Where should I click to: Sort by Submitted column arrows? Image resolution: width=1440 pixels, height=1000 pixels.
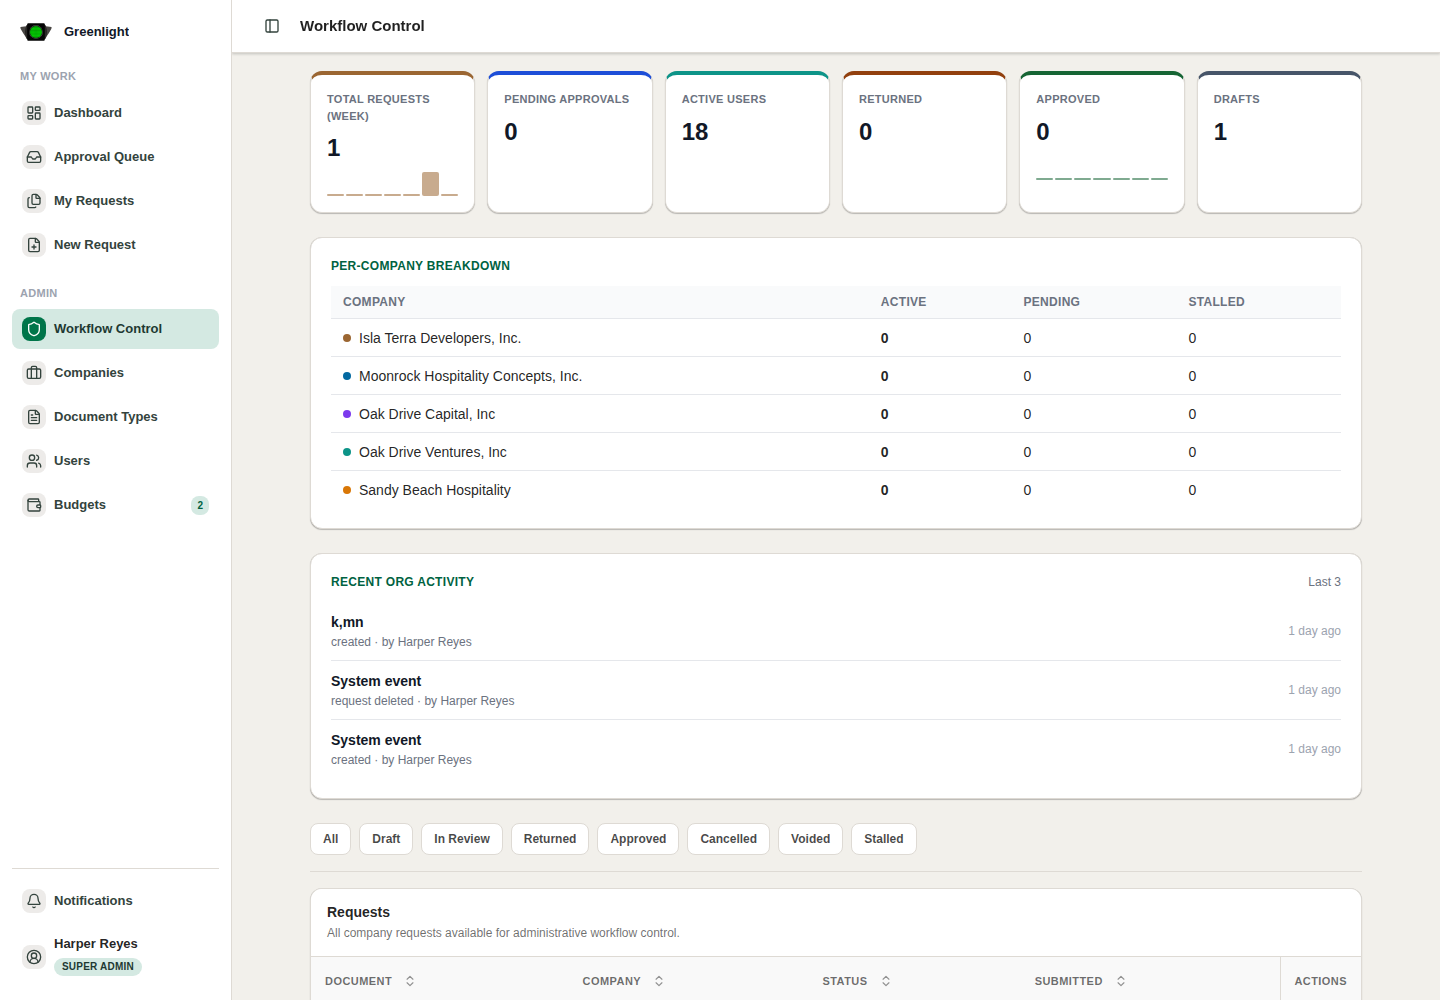1121,981
